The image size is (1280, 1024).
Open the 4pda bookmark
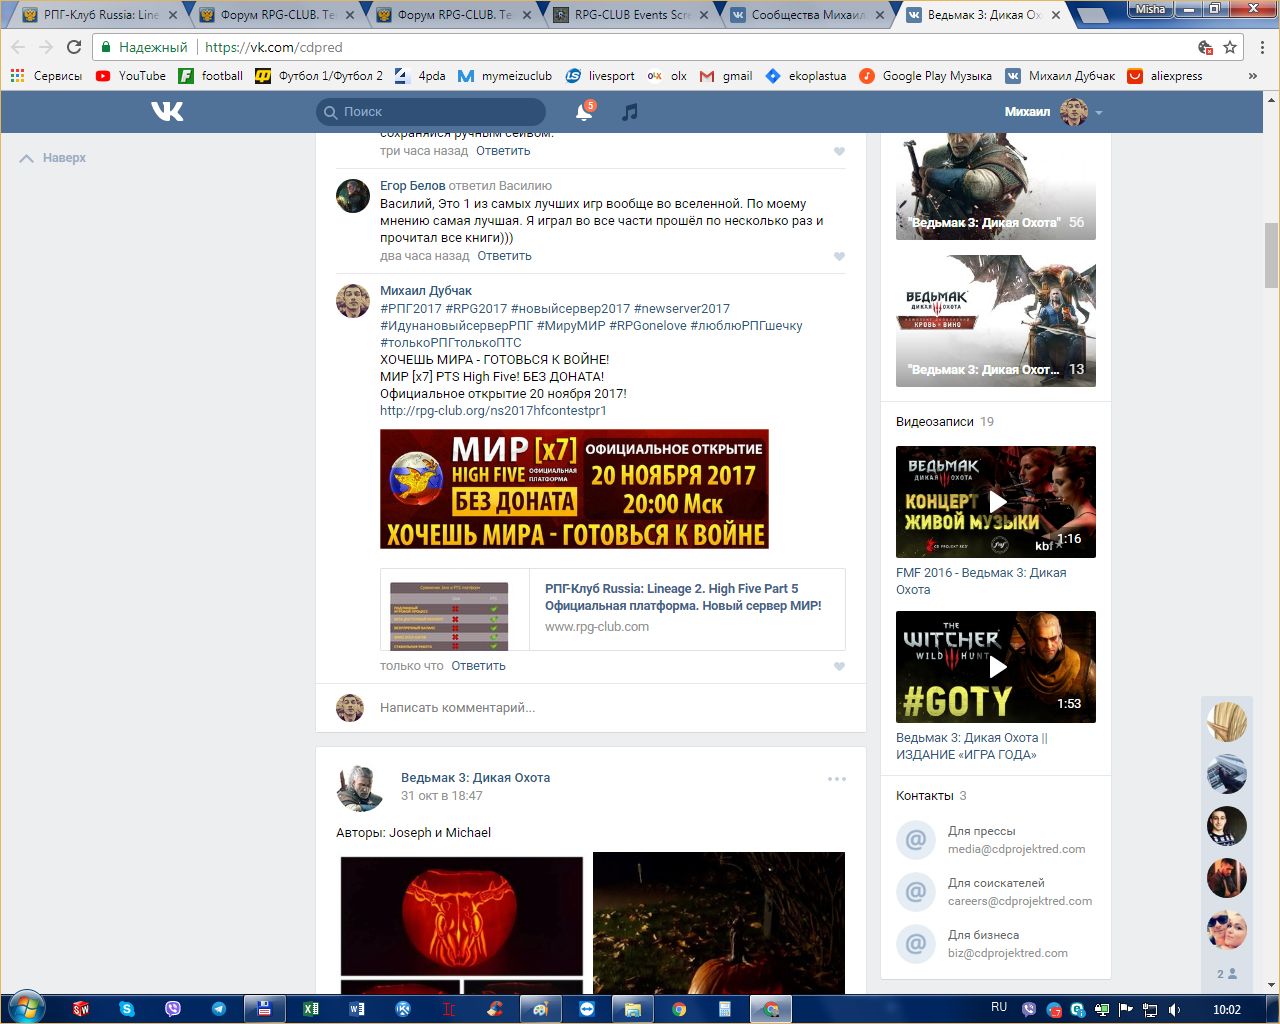coord(420,76)
